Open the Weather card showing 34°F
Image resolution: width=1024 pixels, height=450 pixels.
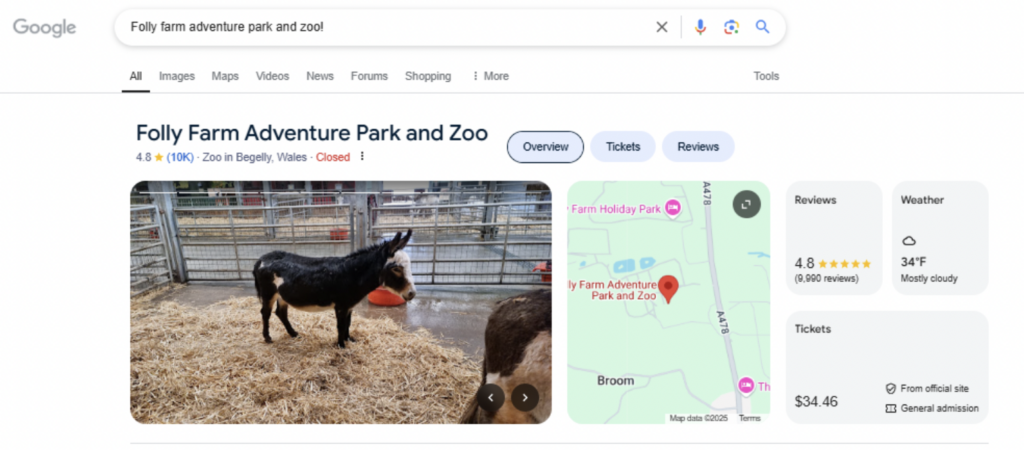[x=937, y=238]
